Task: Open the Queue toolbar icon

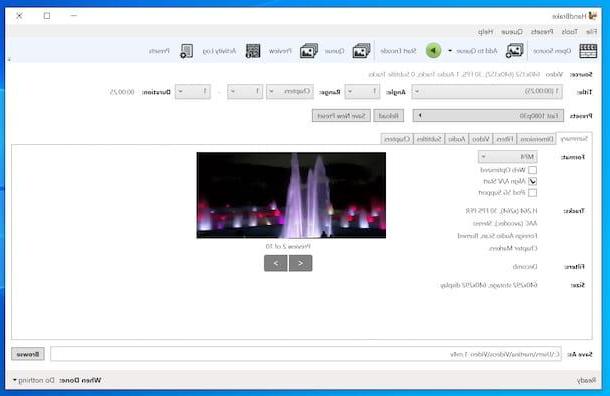Action: [x=361, y=51]
